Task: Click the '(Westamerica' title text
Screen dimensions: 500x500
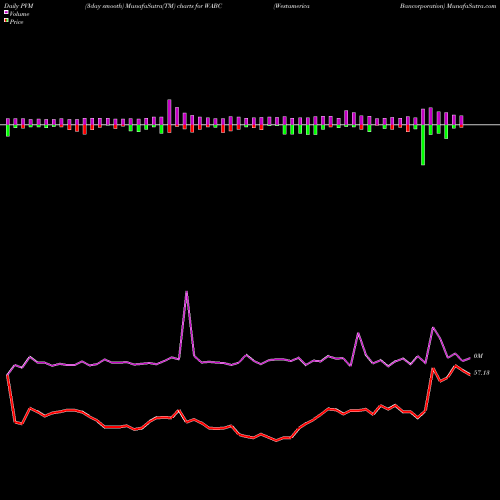Action: 291,6
